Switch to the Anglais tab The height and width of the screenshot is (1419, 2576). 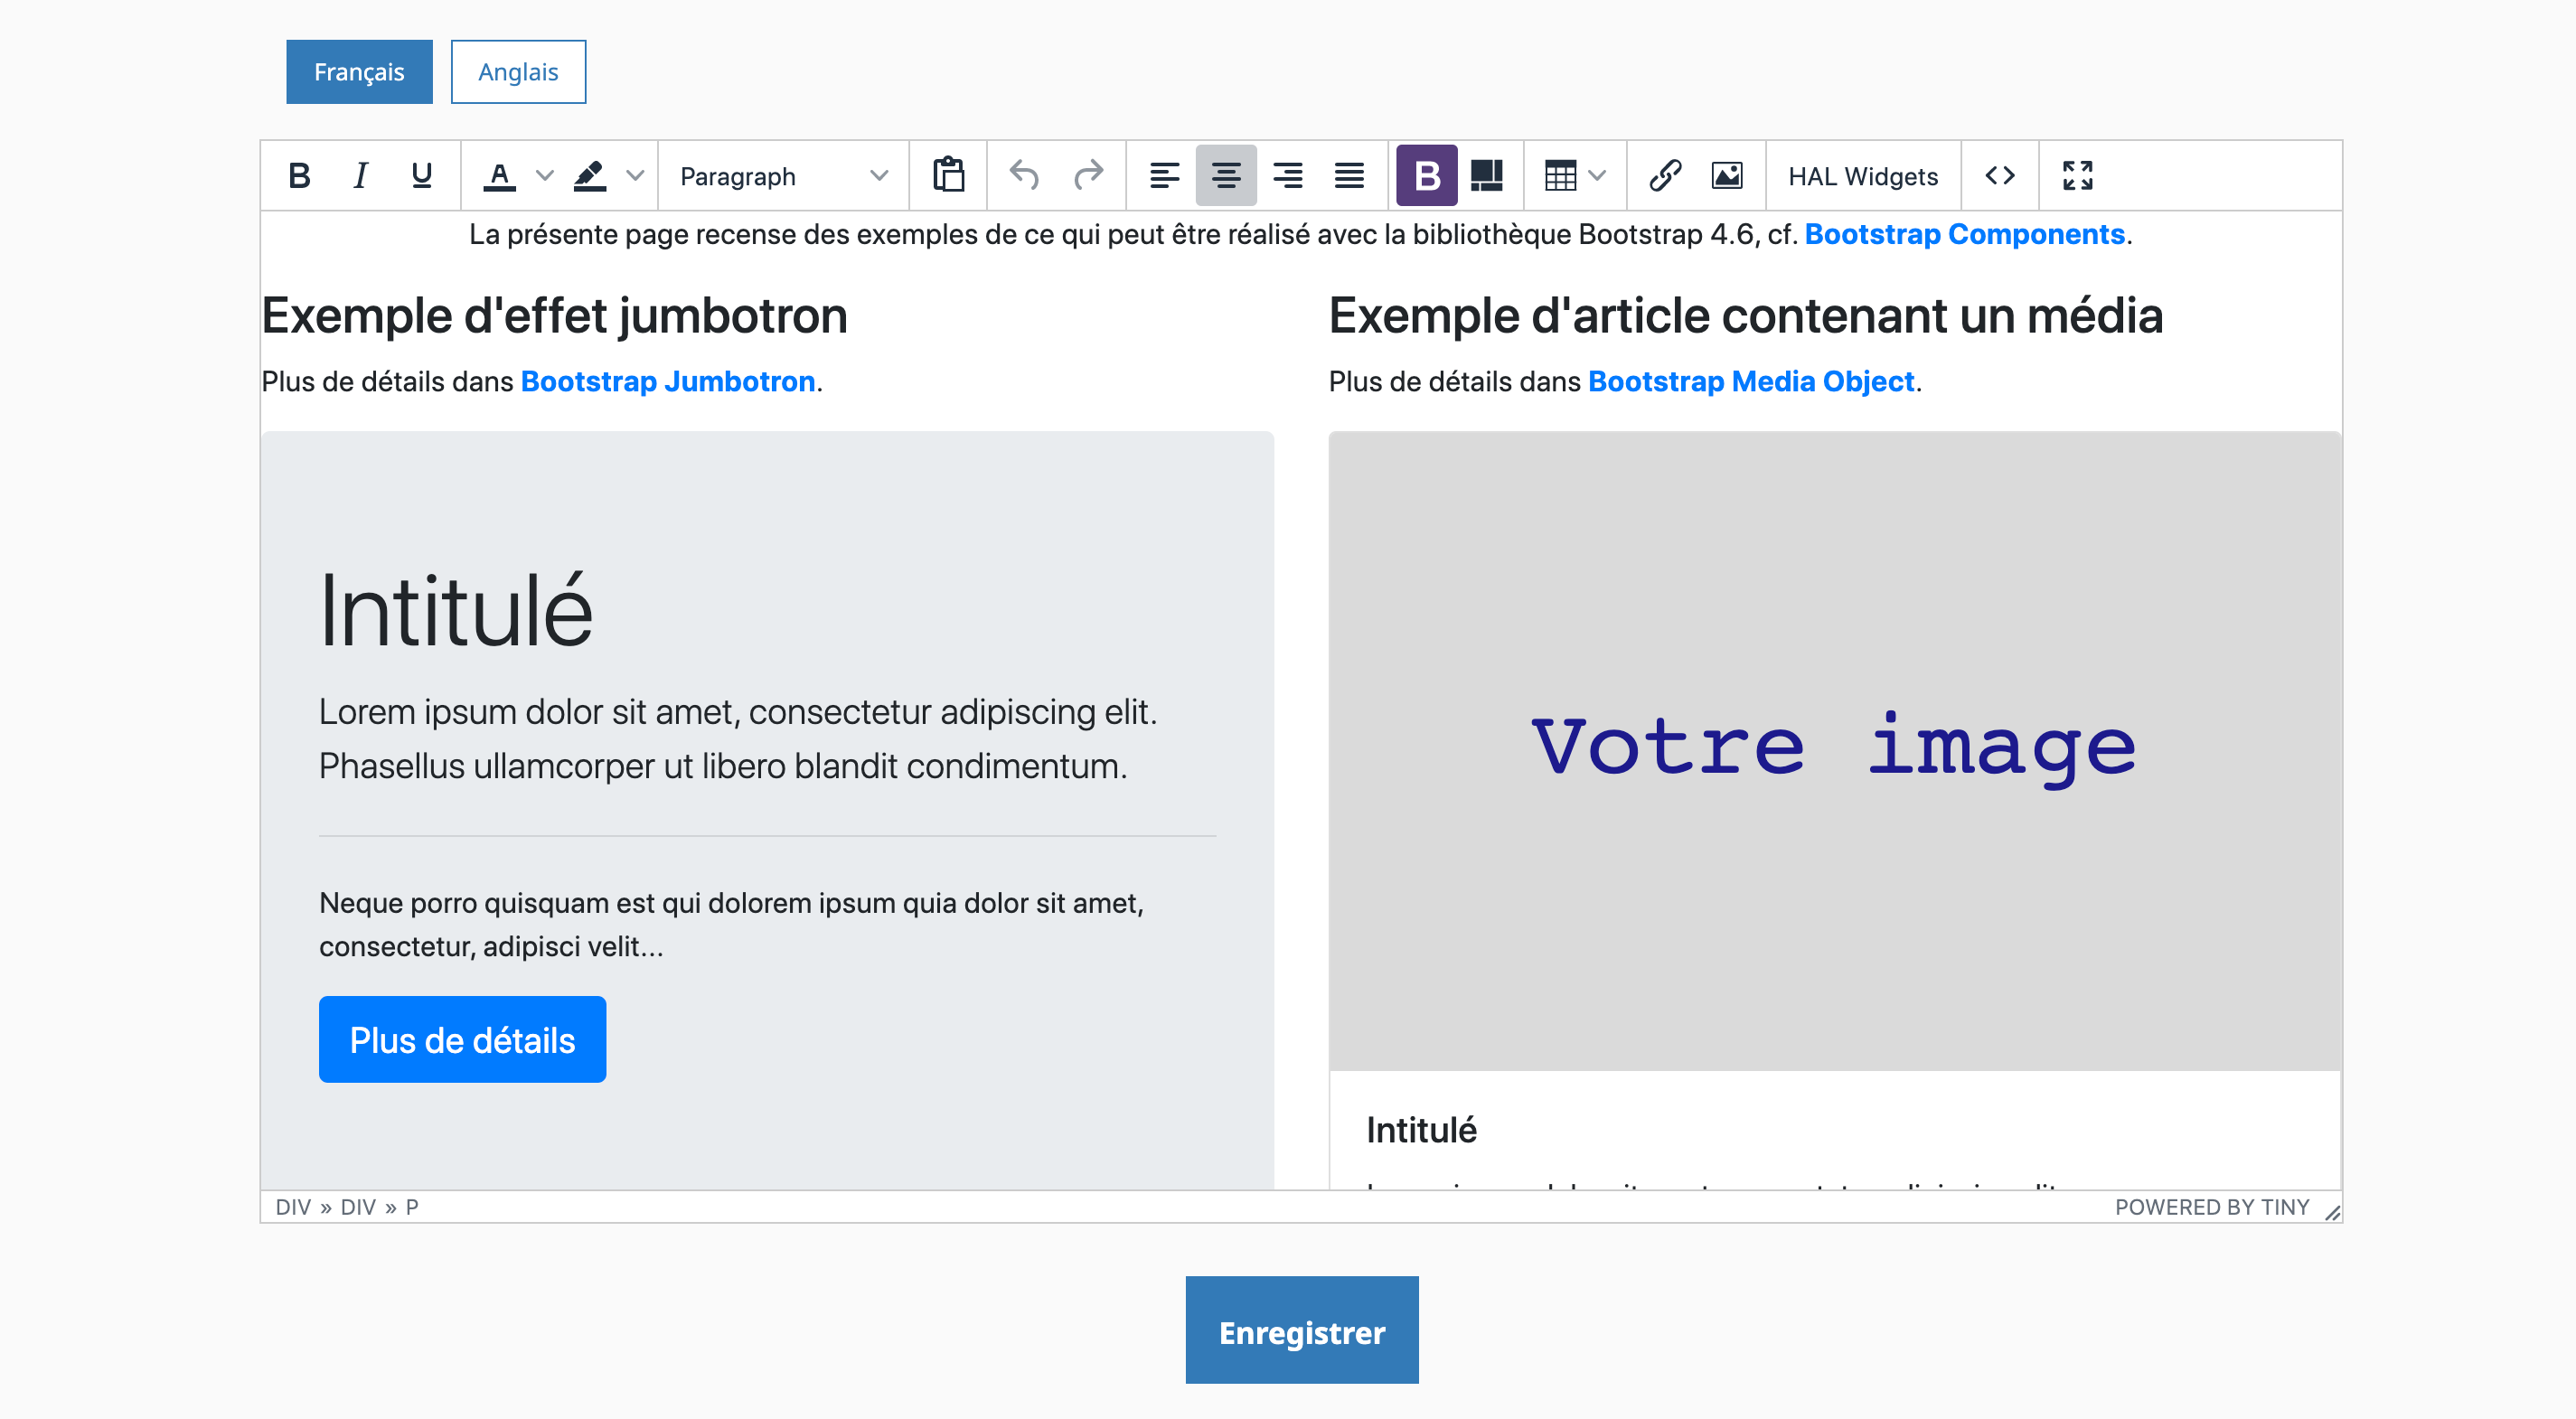518,72
